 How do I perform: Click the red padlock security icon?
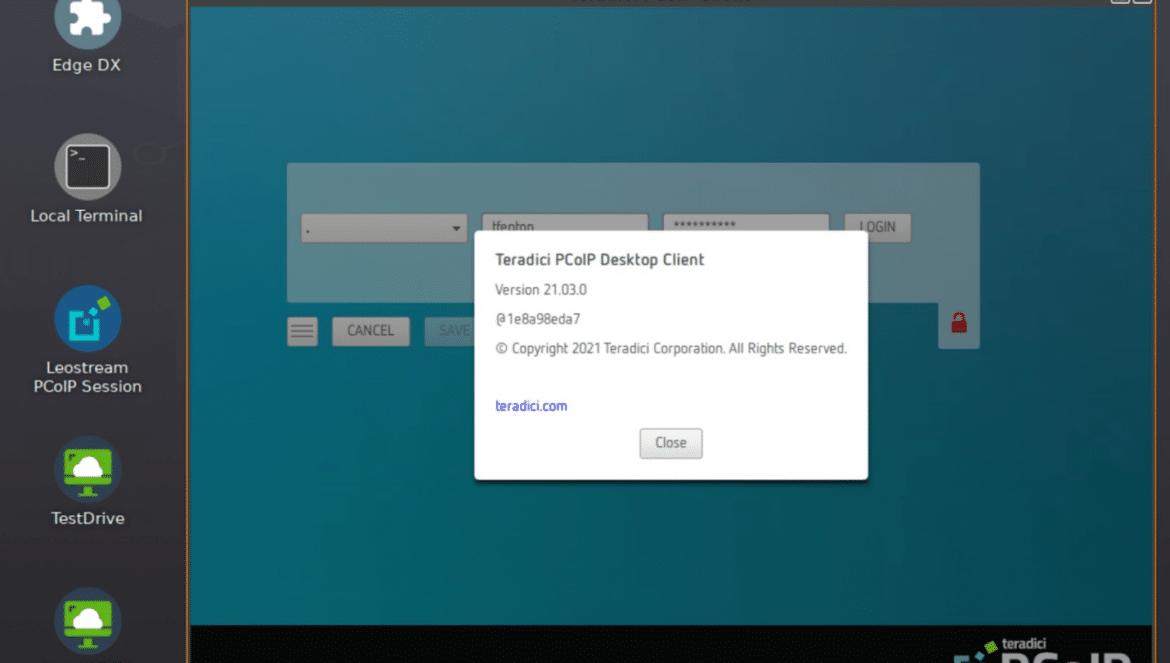click(959, 322)
